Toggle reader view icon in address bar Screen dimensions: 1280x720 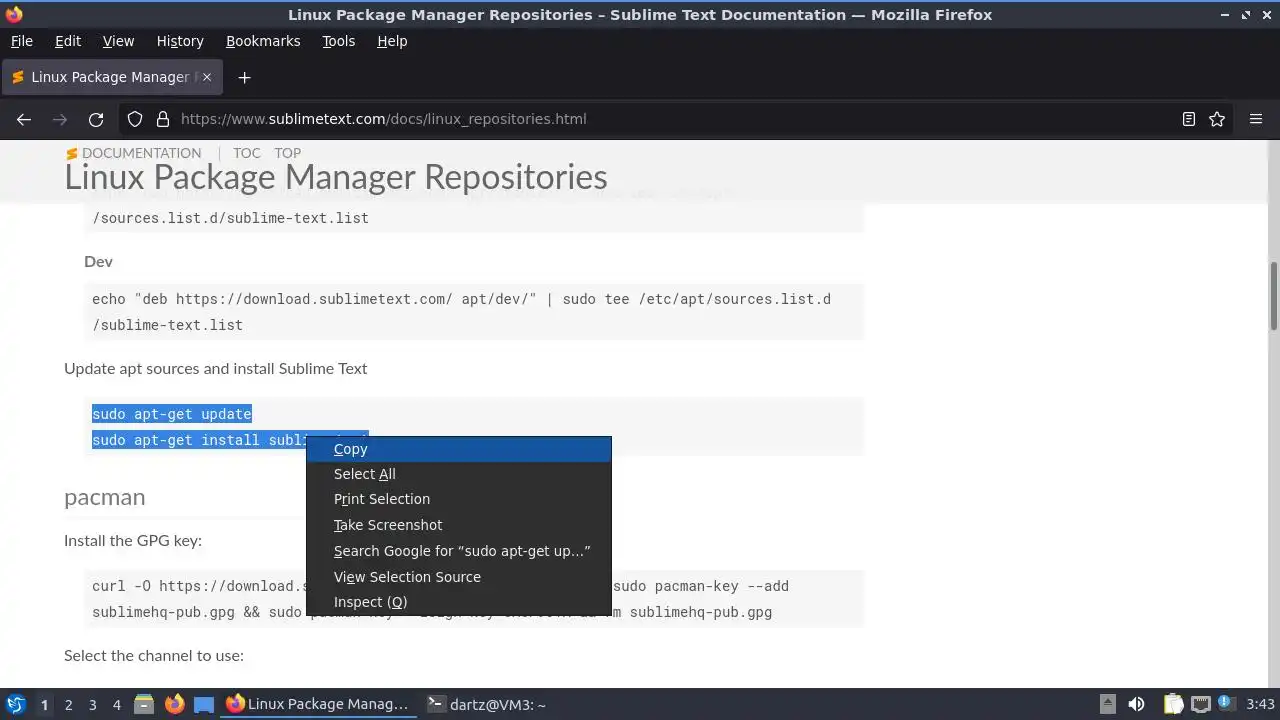click(1189, 119)
